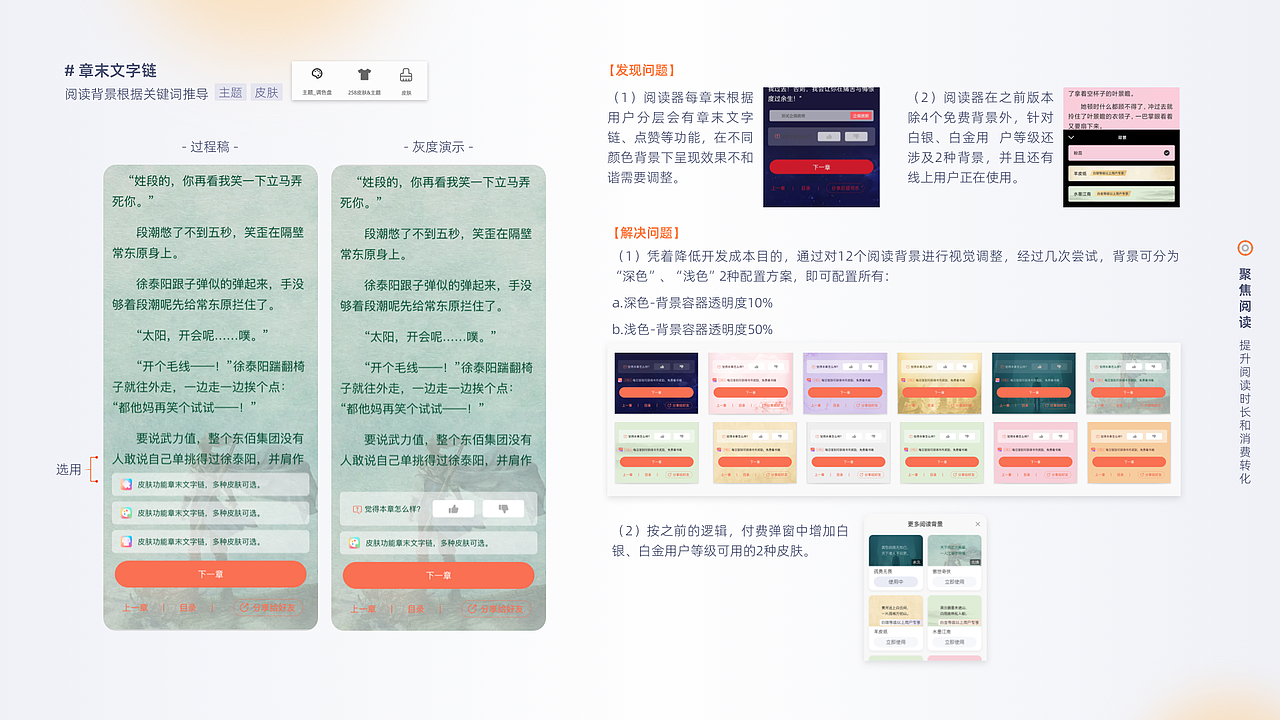1280x720 pixels.
Task: Collapse the 背景 picker using the down chevron
Action: (x=1070, y=138)
